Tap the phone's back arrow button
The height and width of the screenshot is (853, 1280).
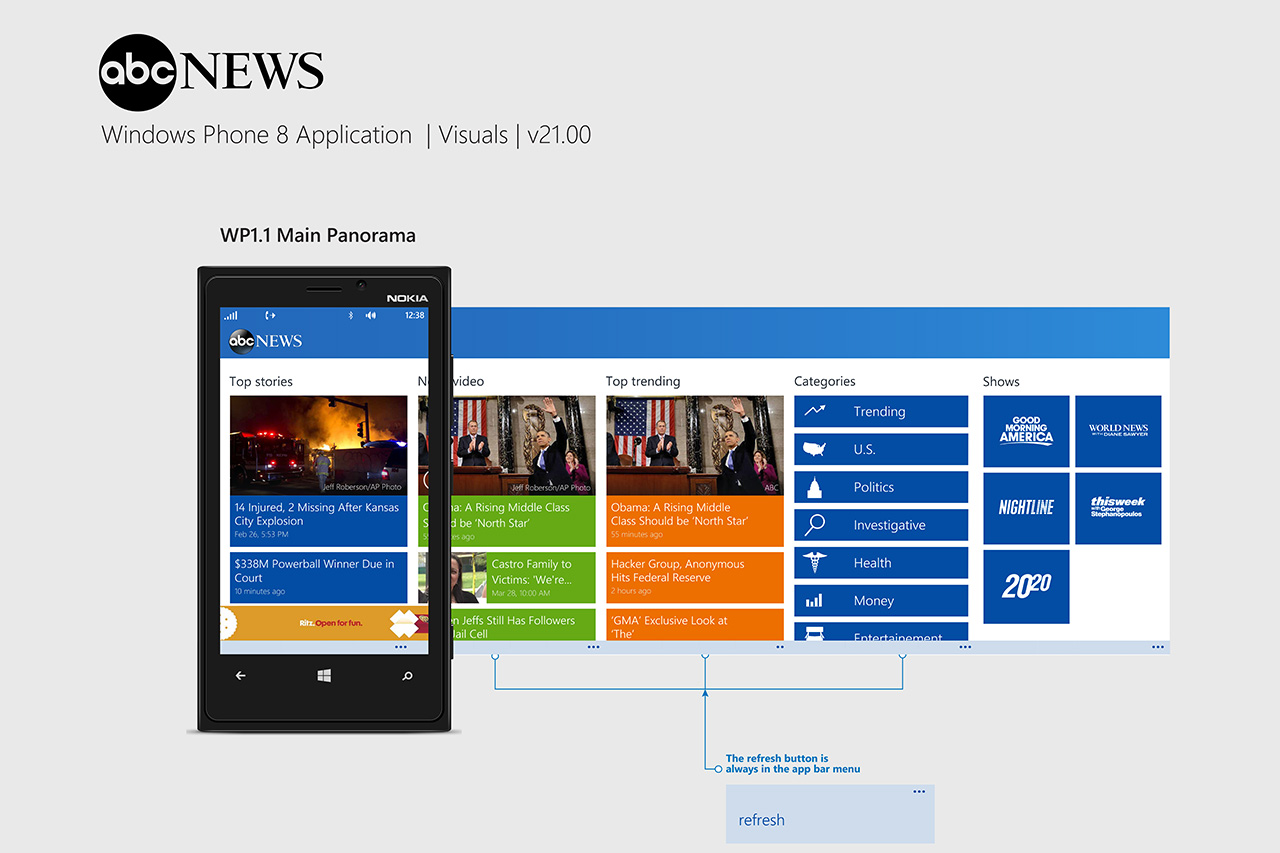(240, 676)
